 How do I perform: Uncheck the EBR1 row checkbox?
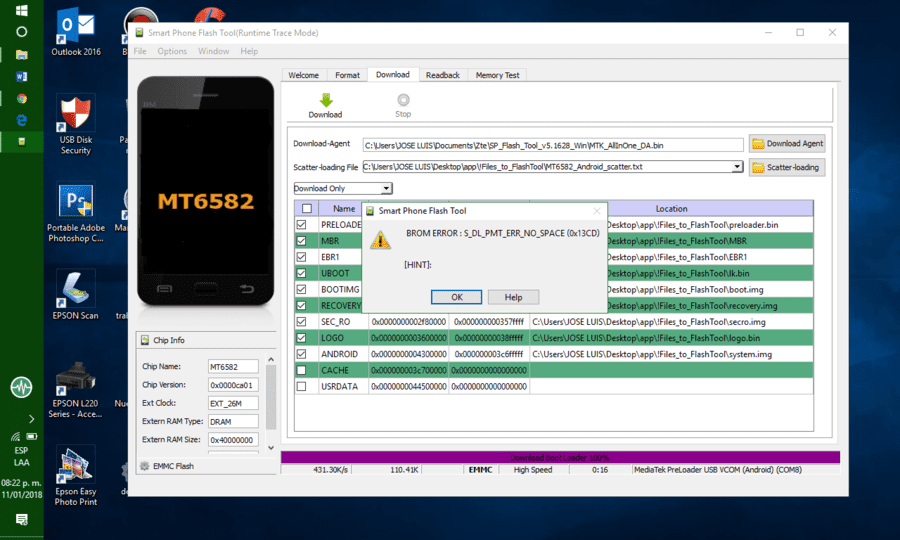pos(302,257)
